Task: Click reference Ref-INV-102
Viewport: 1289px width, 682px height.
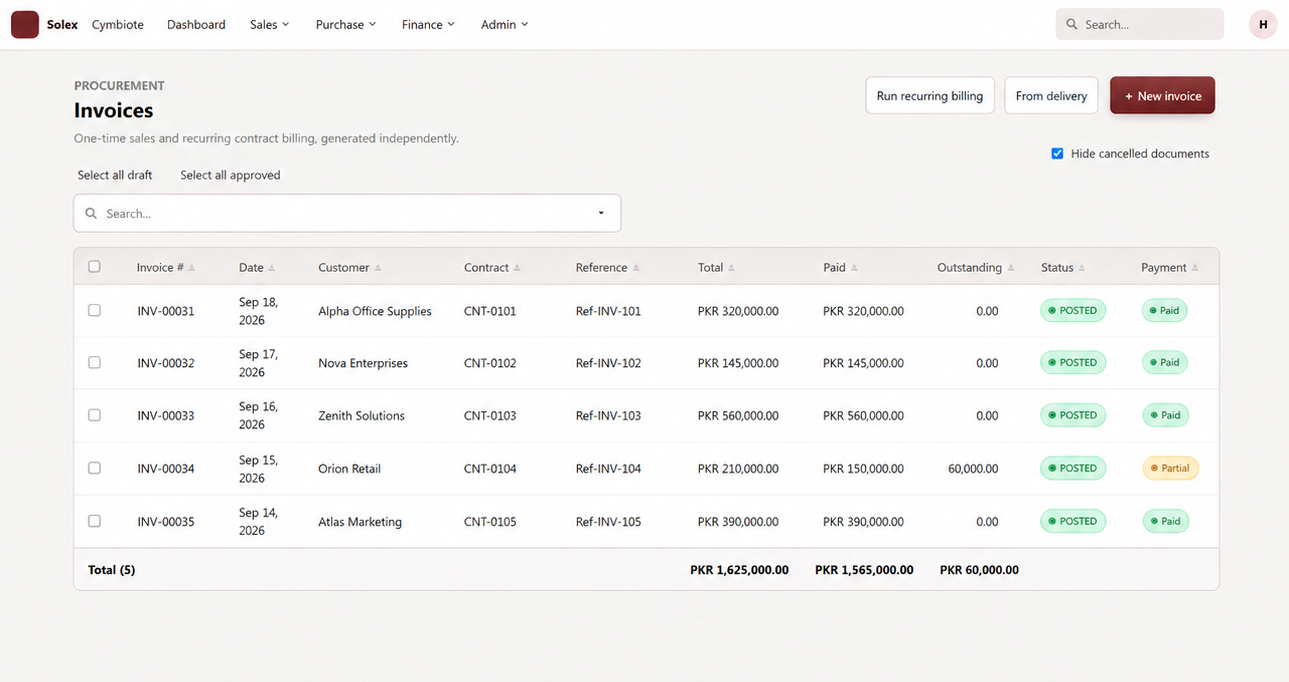Action: [x=608, y=363]
